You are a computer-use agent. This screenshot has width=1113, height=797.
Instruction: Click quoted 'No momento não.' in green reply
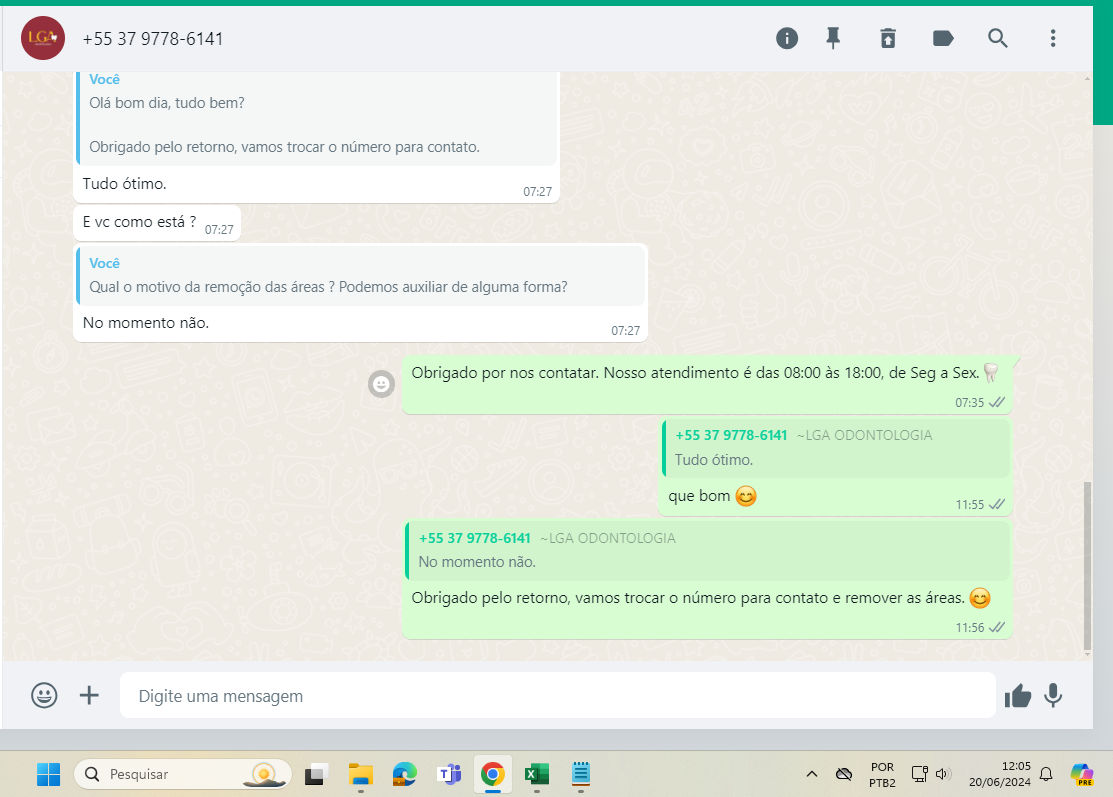pyautogui.click(x=707, y=551)
